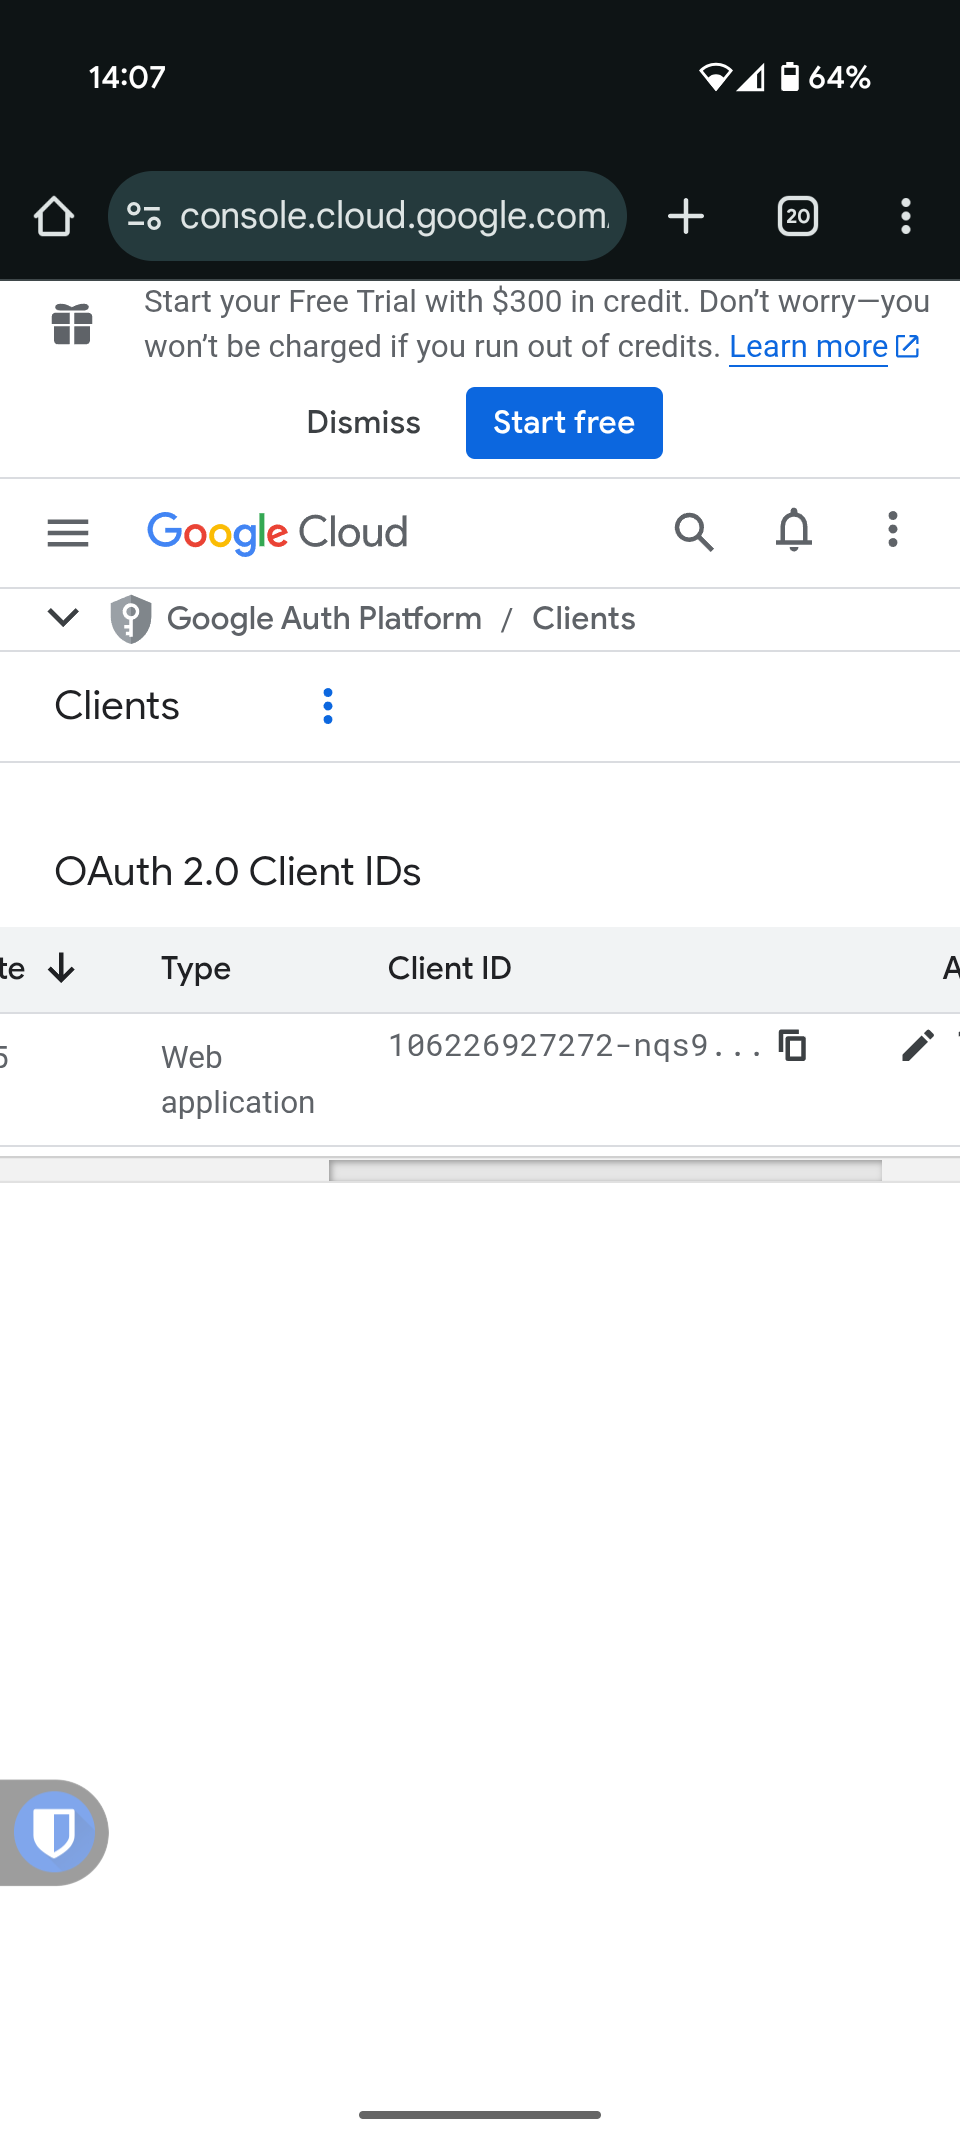Select client ID 106226927272-nqs9...

click(x=576, y=1046)
